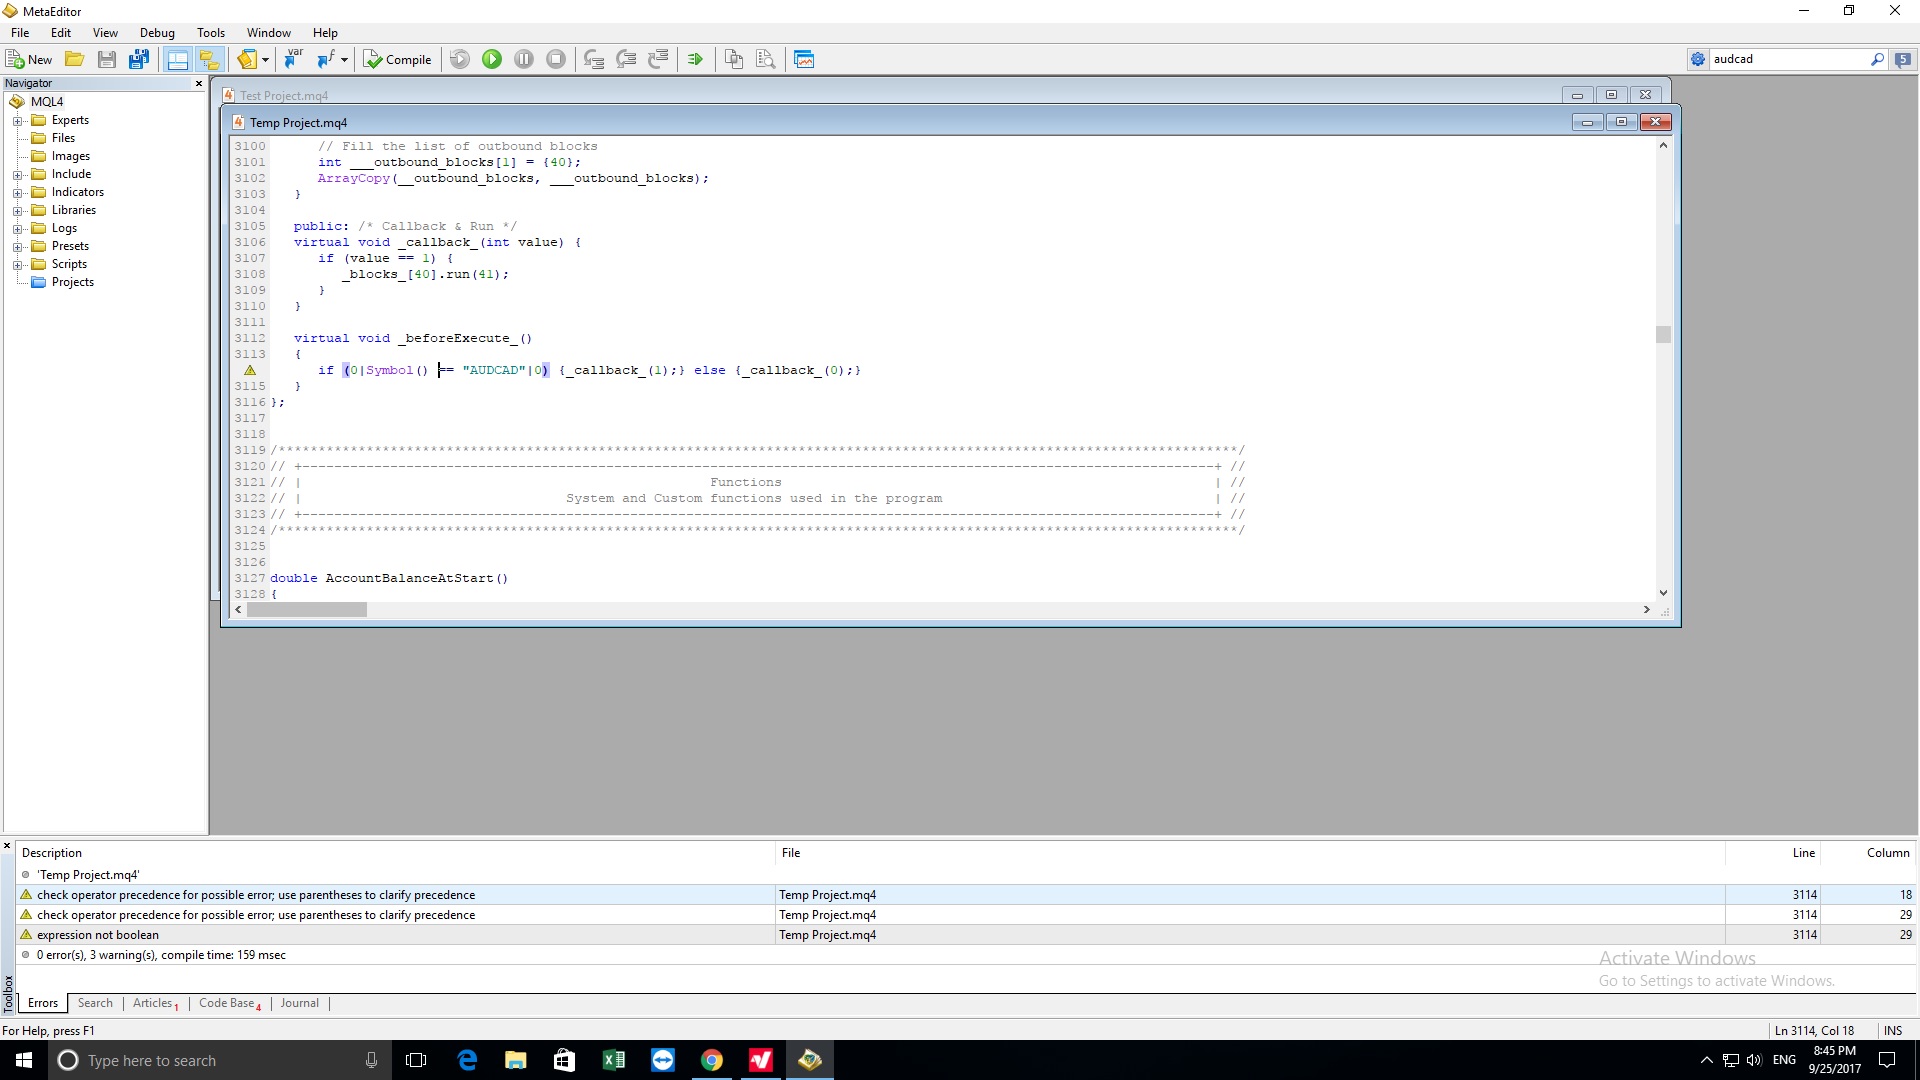Click the open folder icon in the toolbar
Screen dimensions: 1920x1080
(75, 59)
